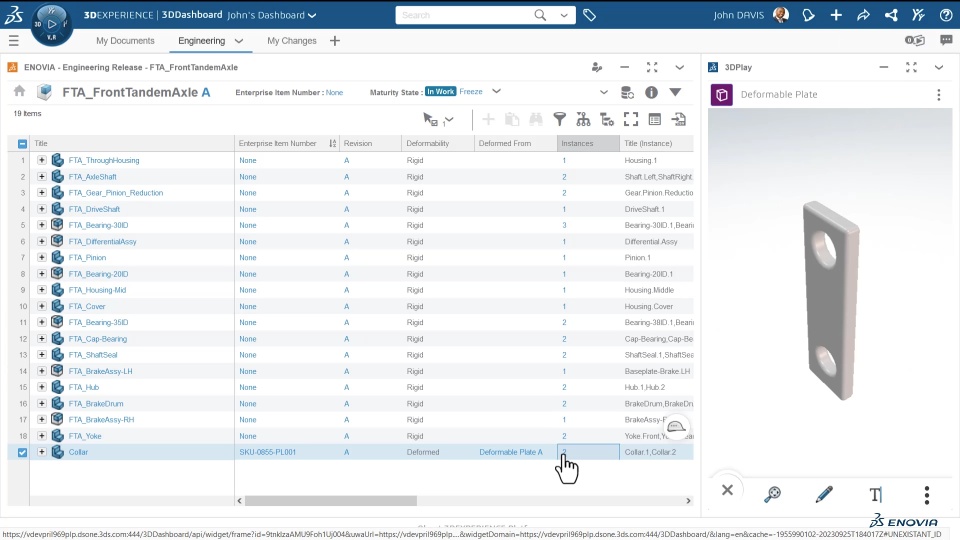Uncheck the Collar row checkbox
Viewport: 960px width, 540px height.
23,452
